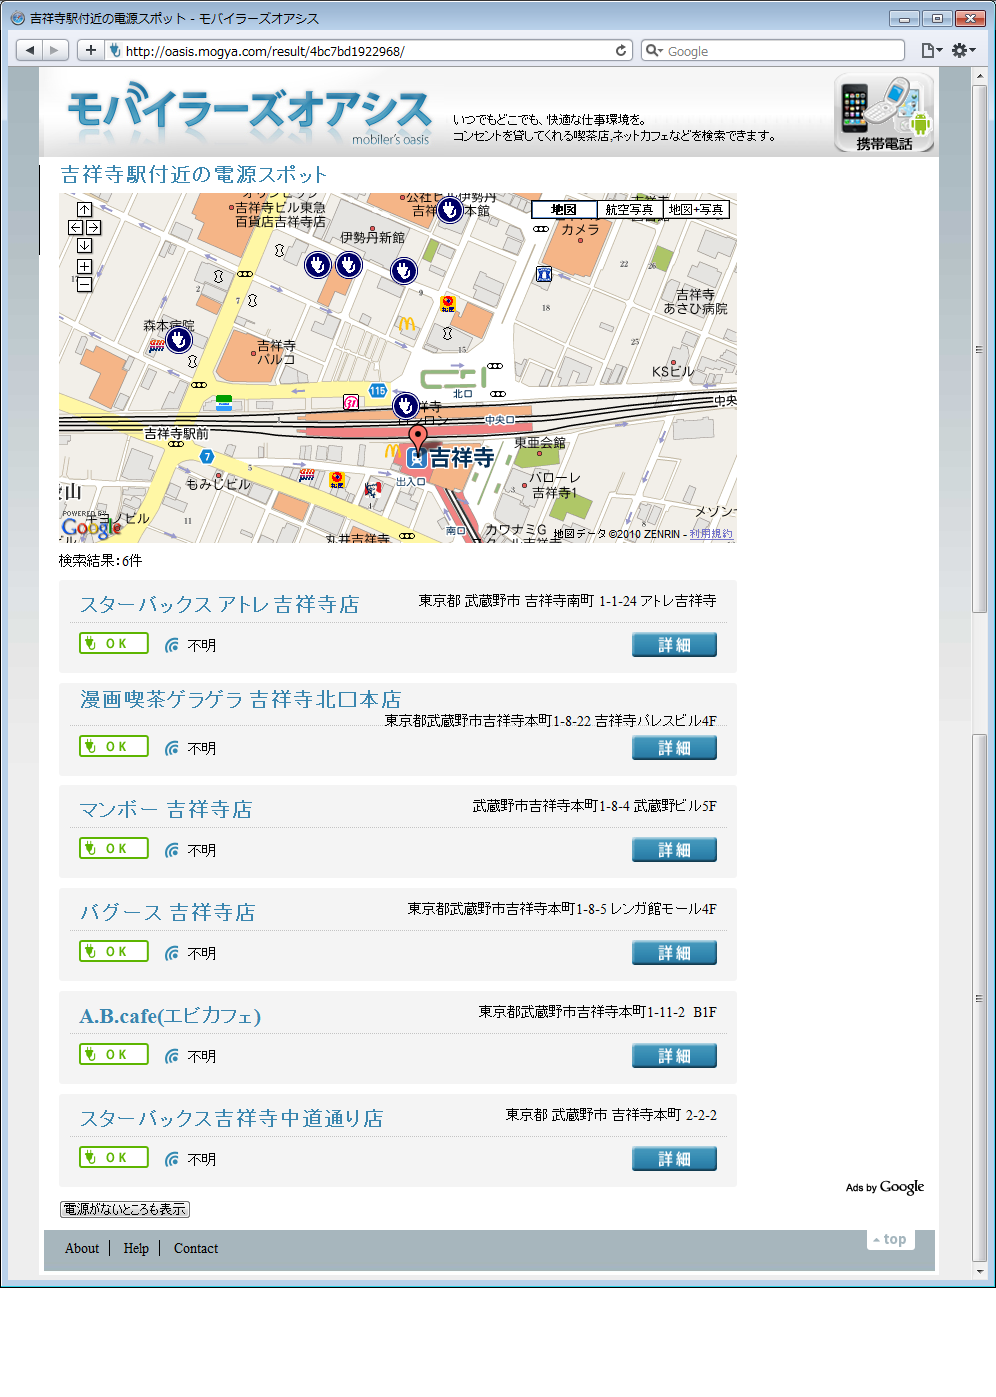Switch the map to 地図+写真 view
Image resolution: width=996 pixels, height=1397 pixels.
click(696, 210)
